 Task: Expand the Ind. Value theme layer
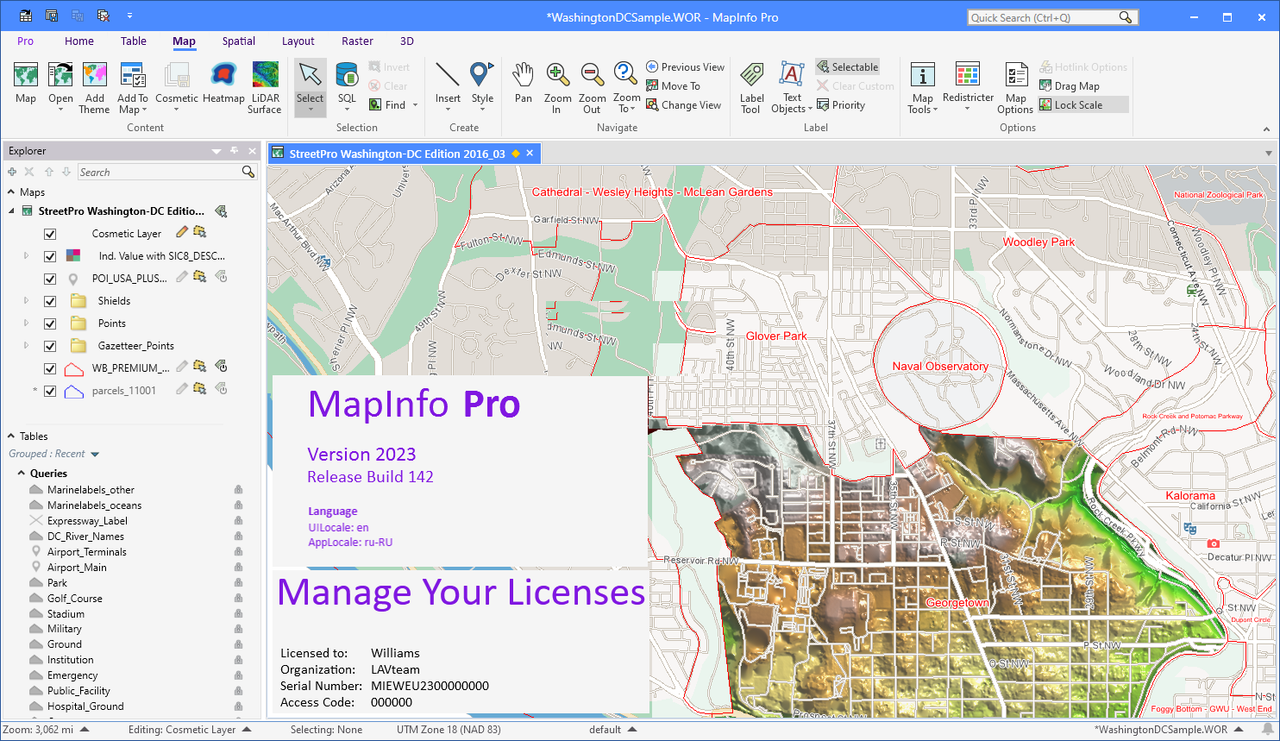(27, 256)
